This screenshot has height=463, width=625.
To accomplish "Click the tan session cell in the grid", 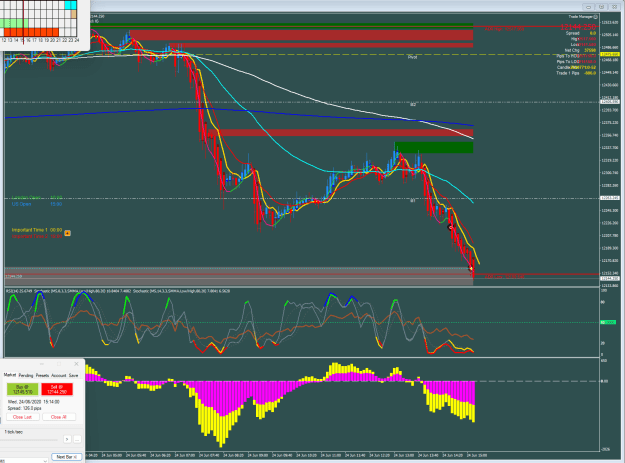I will tap(73, 14).
